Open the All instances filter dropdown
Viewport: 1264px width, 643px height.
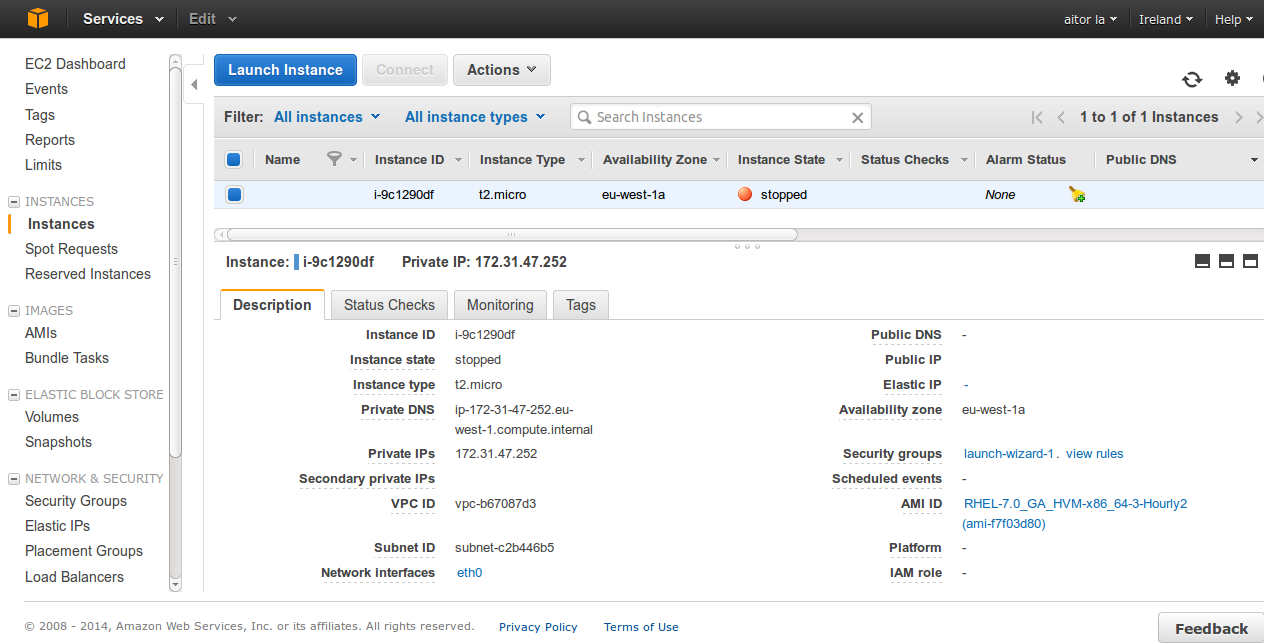point(327,117)
